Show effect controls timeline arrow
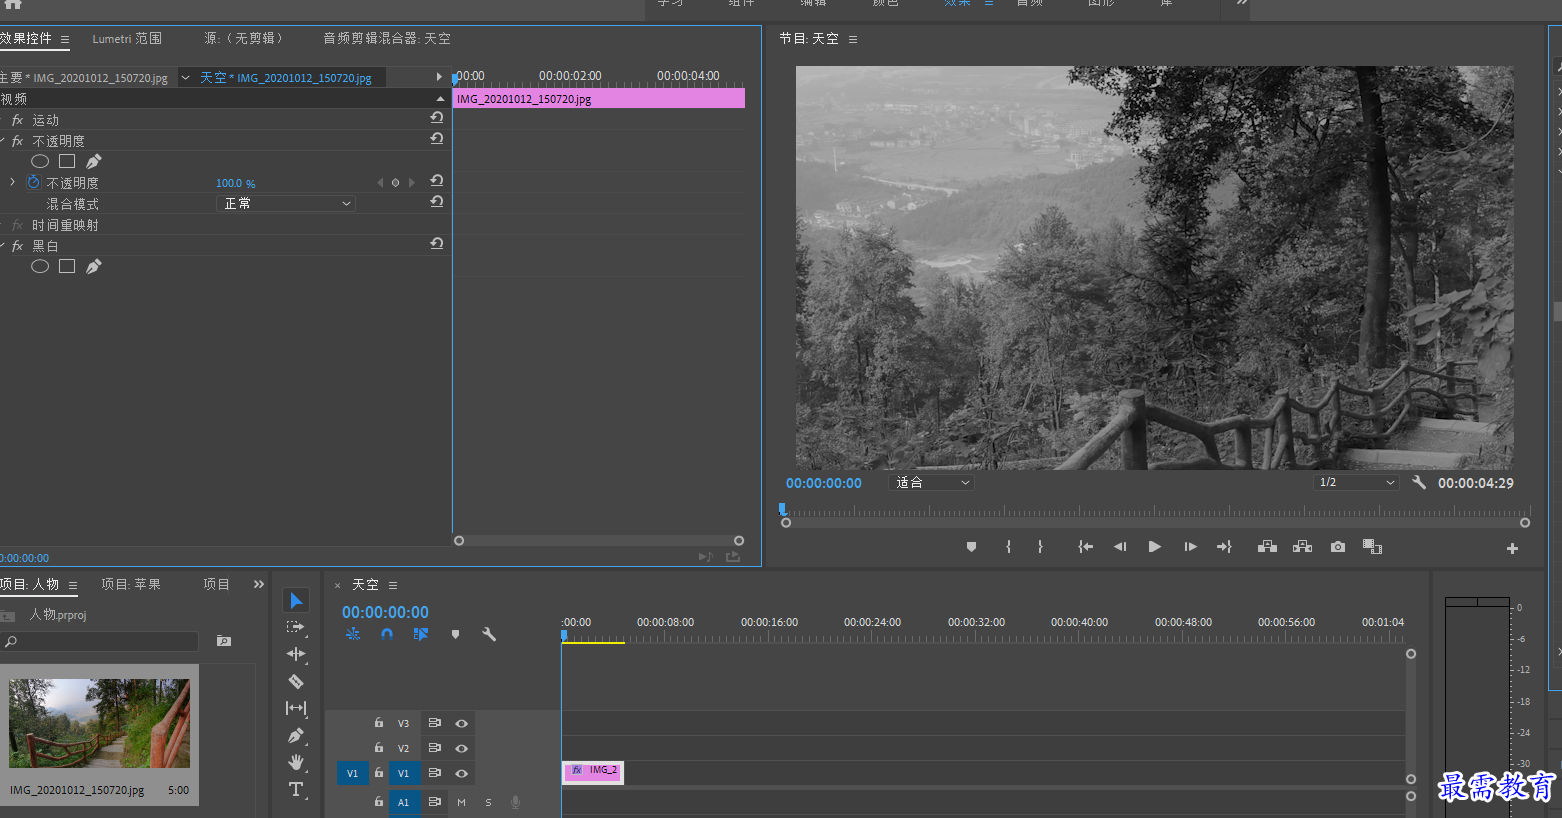The image size is (1562, 818). (x=439, y=76)
